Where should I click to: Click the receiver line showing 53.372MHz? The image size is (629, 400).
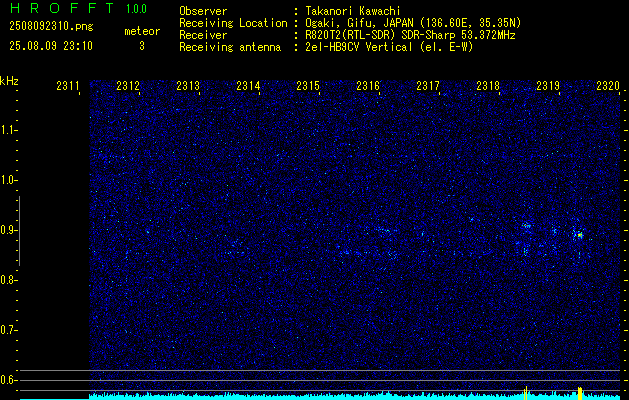(410, 35)
